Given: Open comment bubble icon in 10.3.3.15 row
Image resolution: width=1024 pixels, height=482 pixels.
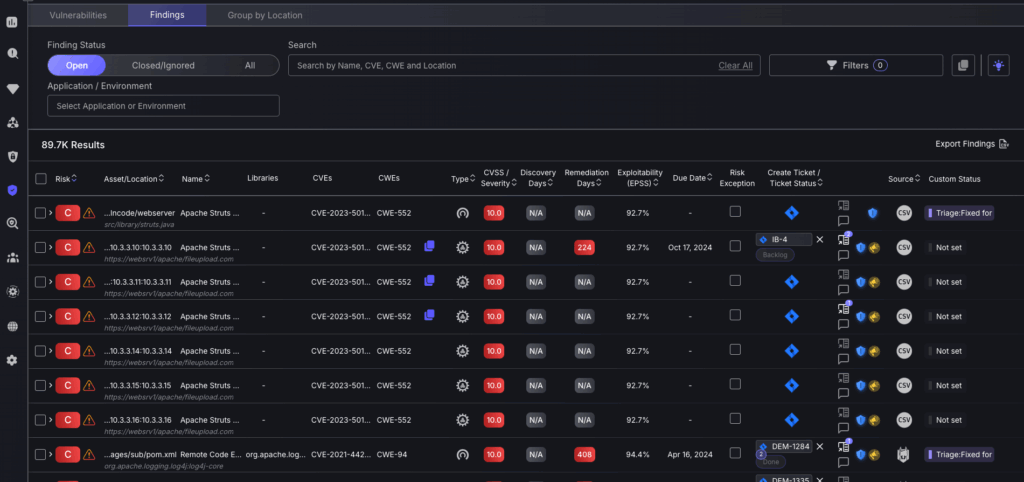Looking at the screenshot, I should [x=843, y=393].
